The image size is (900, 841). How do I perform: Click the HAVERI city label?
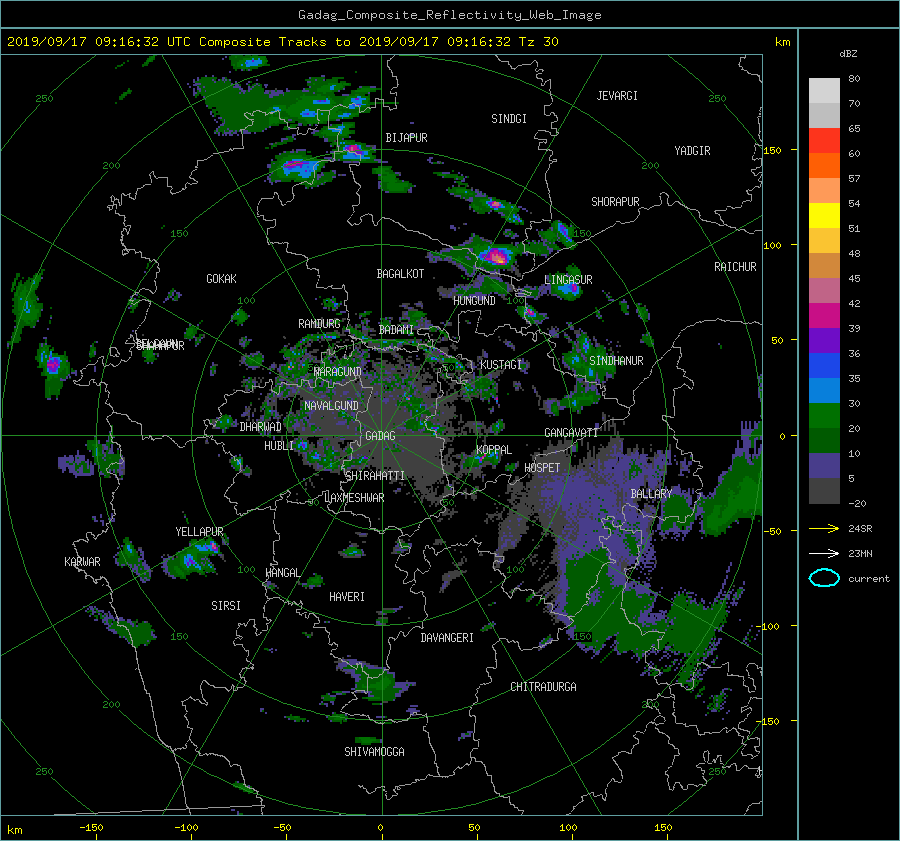pyautogui.click(x=347, y=597)
